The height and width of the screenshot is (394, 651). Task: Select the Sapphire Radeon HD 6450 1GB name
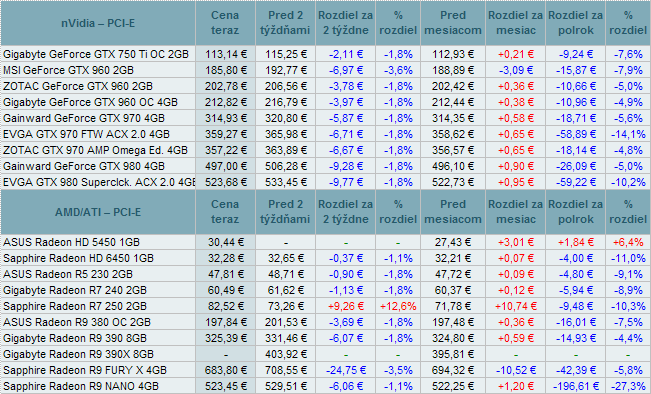coord(78,258)
